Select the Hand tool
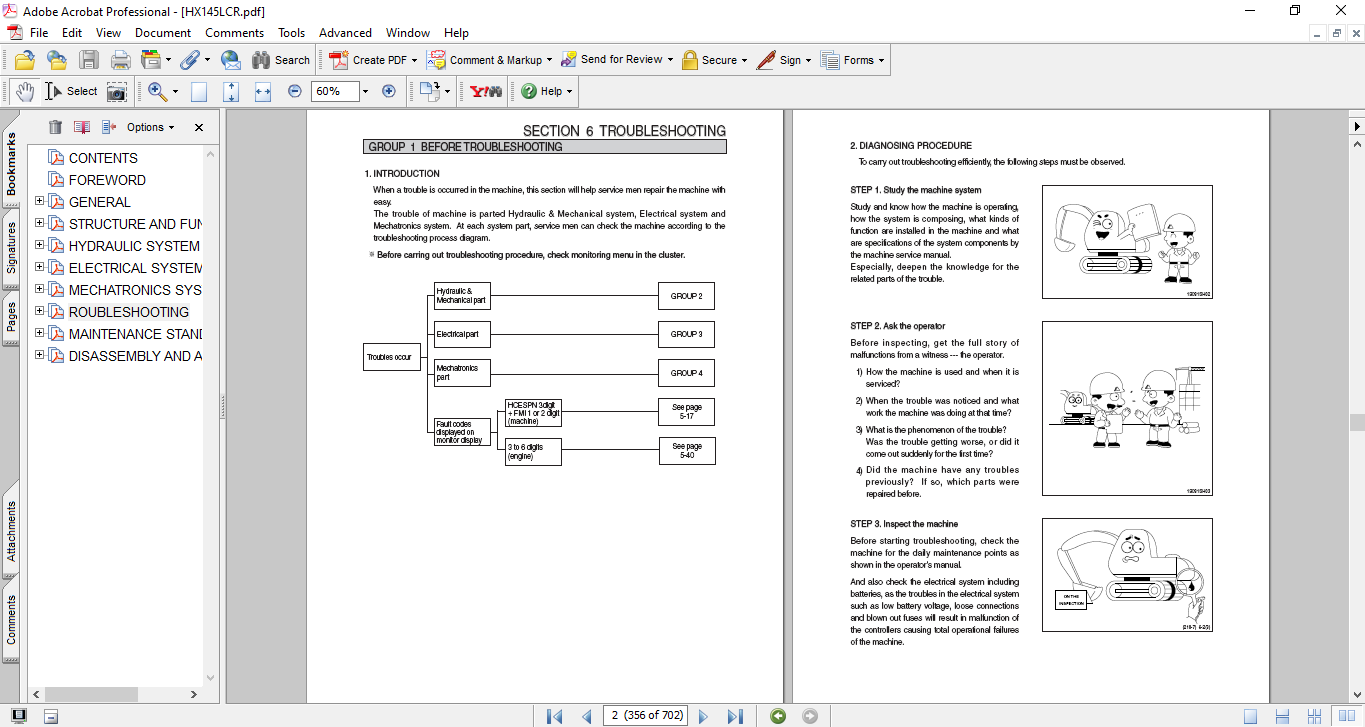1365x727 pixels. point(24,91)
